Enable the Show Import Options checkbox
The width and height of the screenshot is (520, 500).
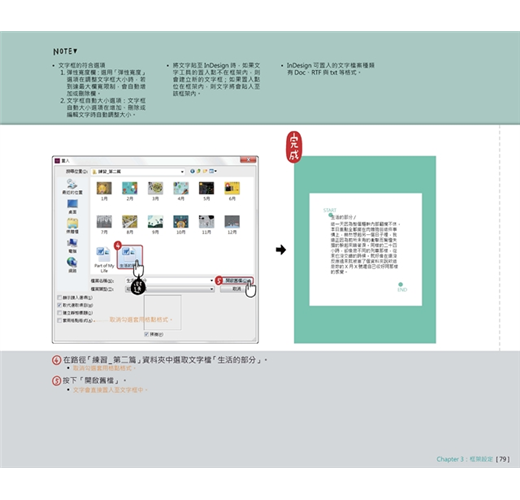coord(60,297)
